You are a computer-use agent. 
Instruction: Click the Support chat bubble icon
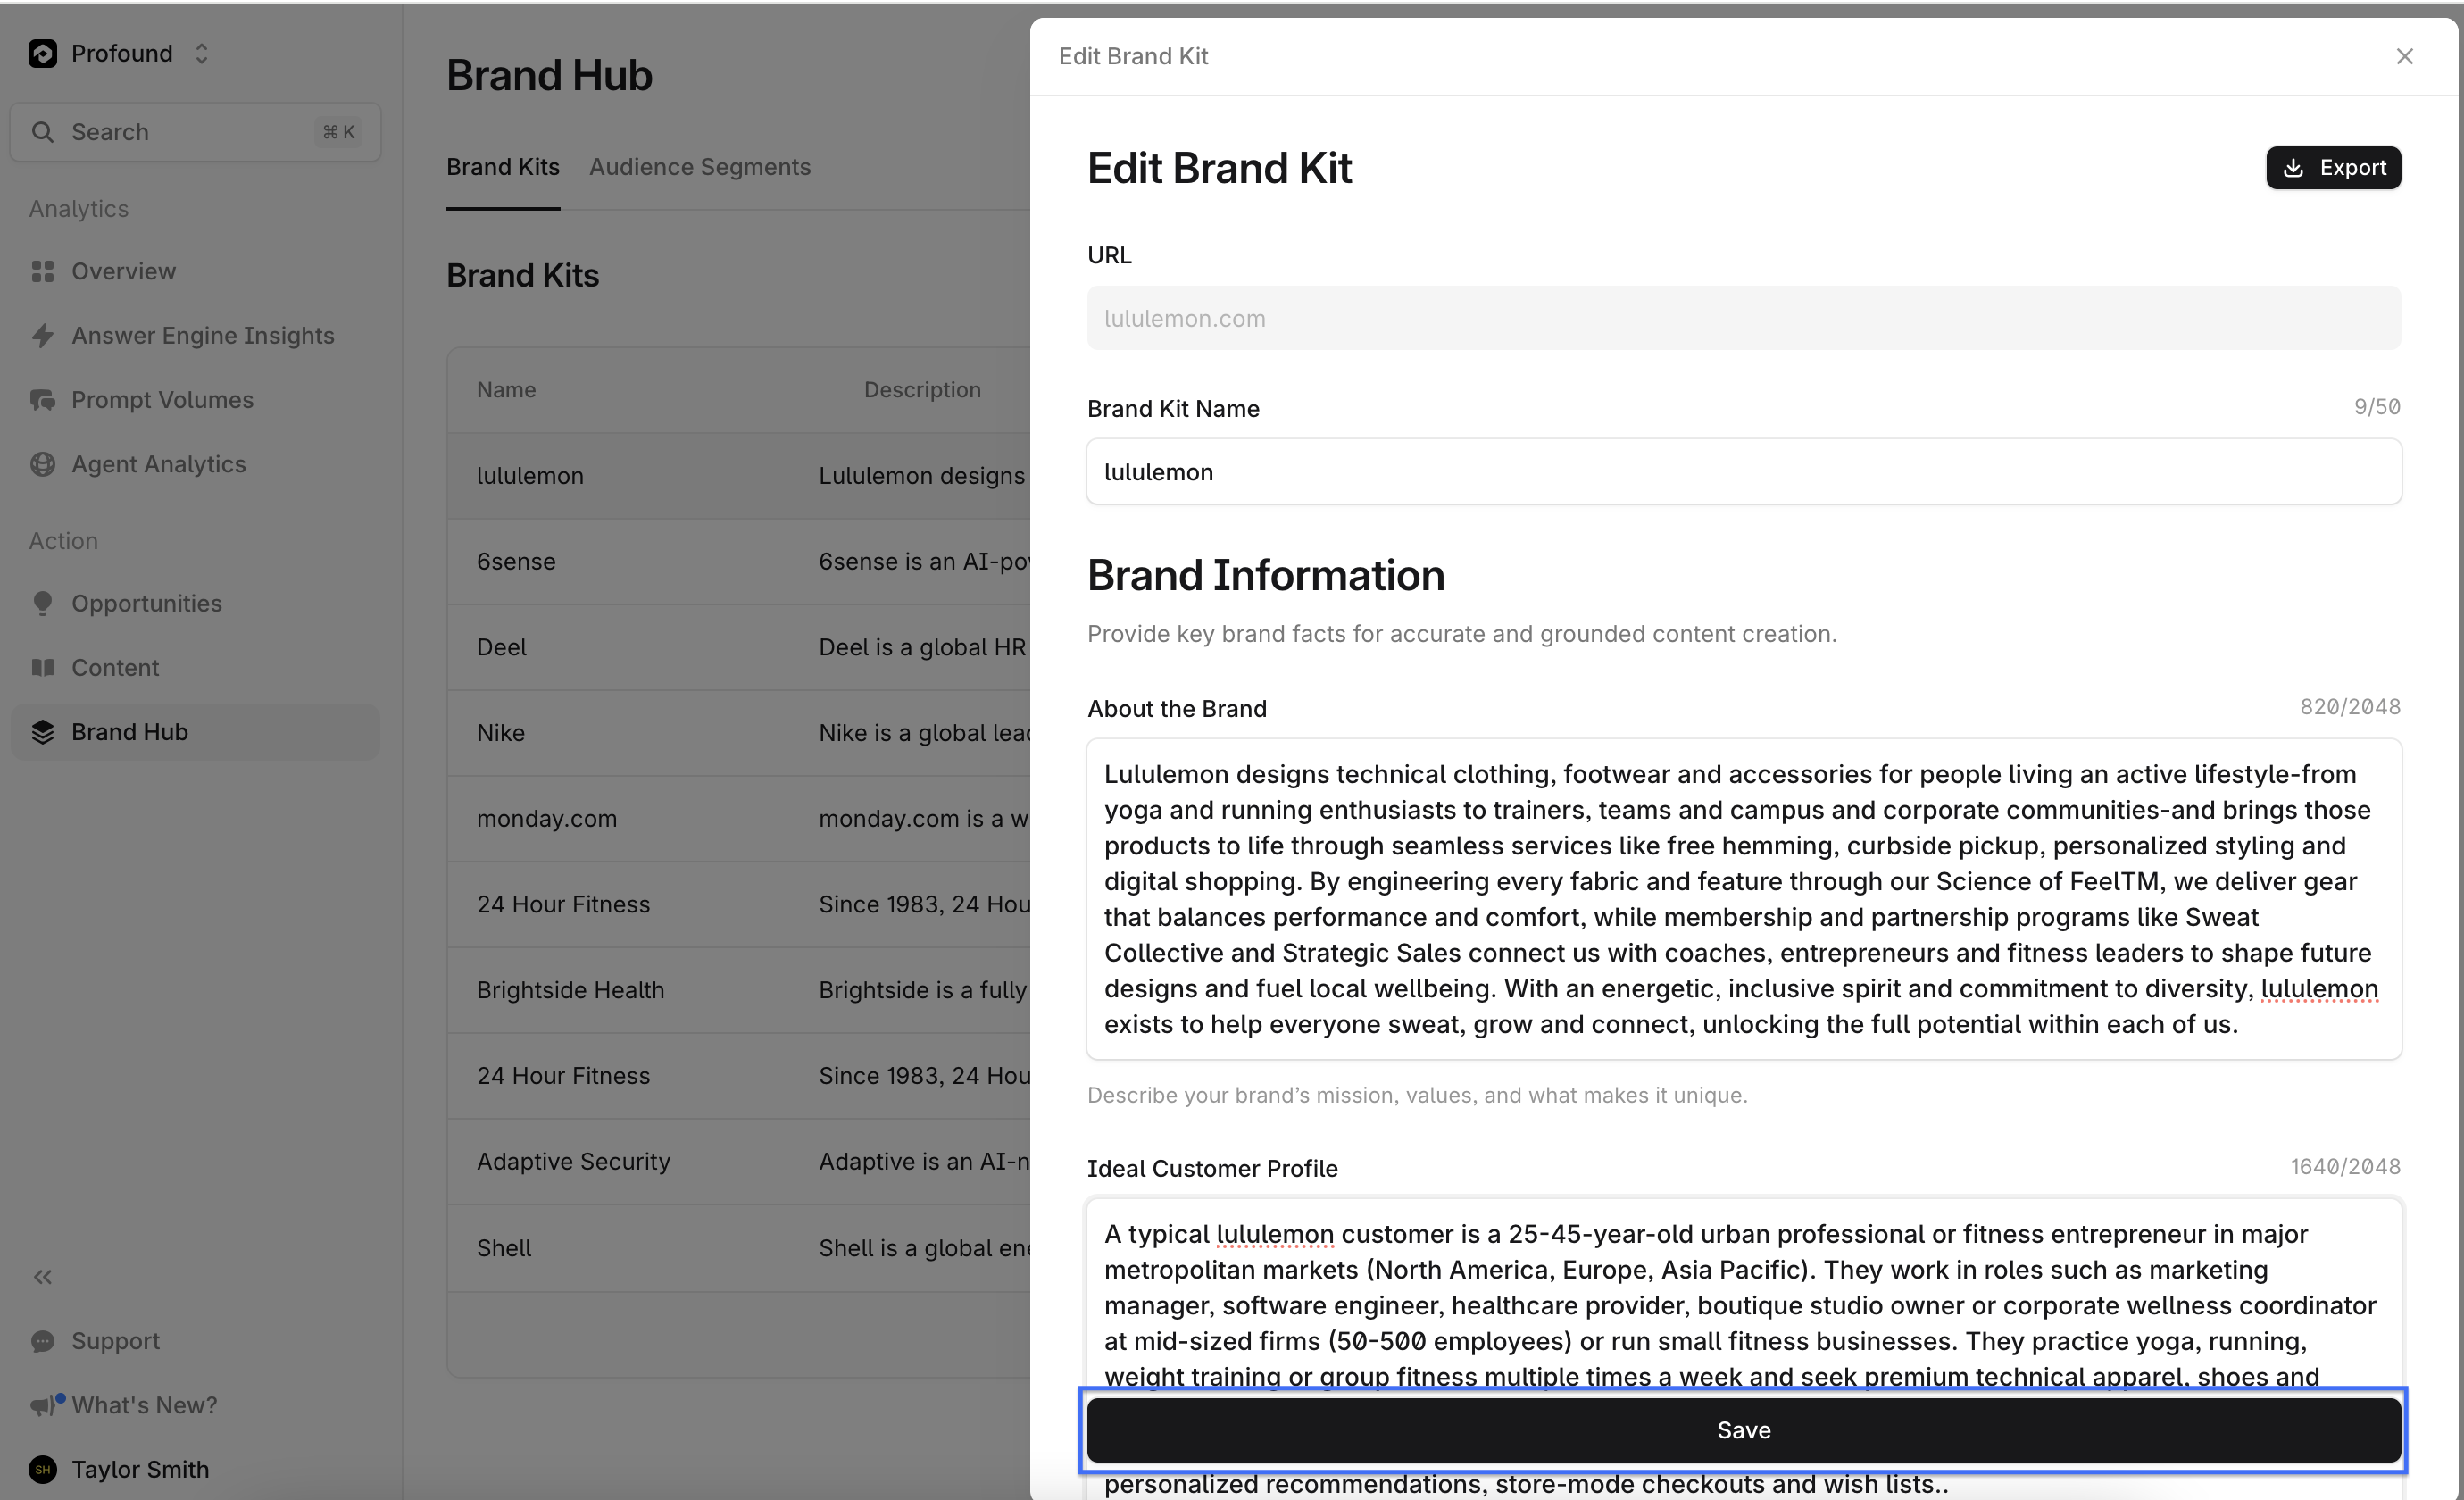click(42, 1341)
